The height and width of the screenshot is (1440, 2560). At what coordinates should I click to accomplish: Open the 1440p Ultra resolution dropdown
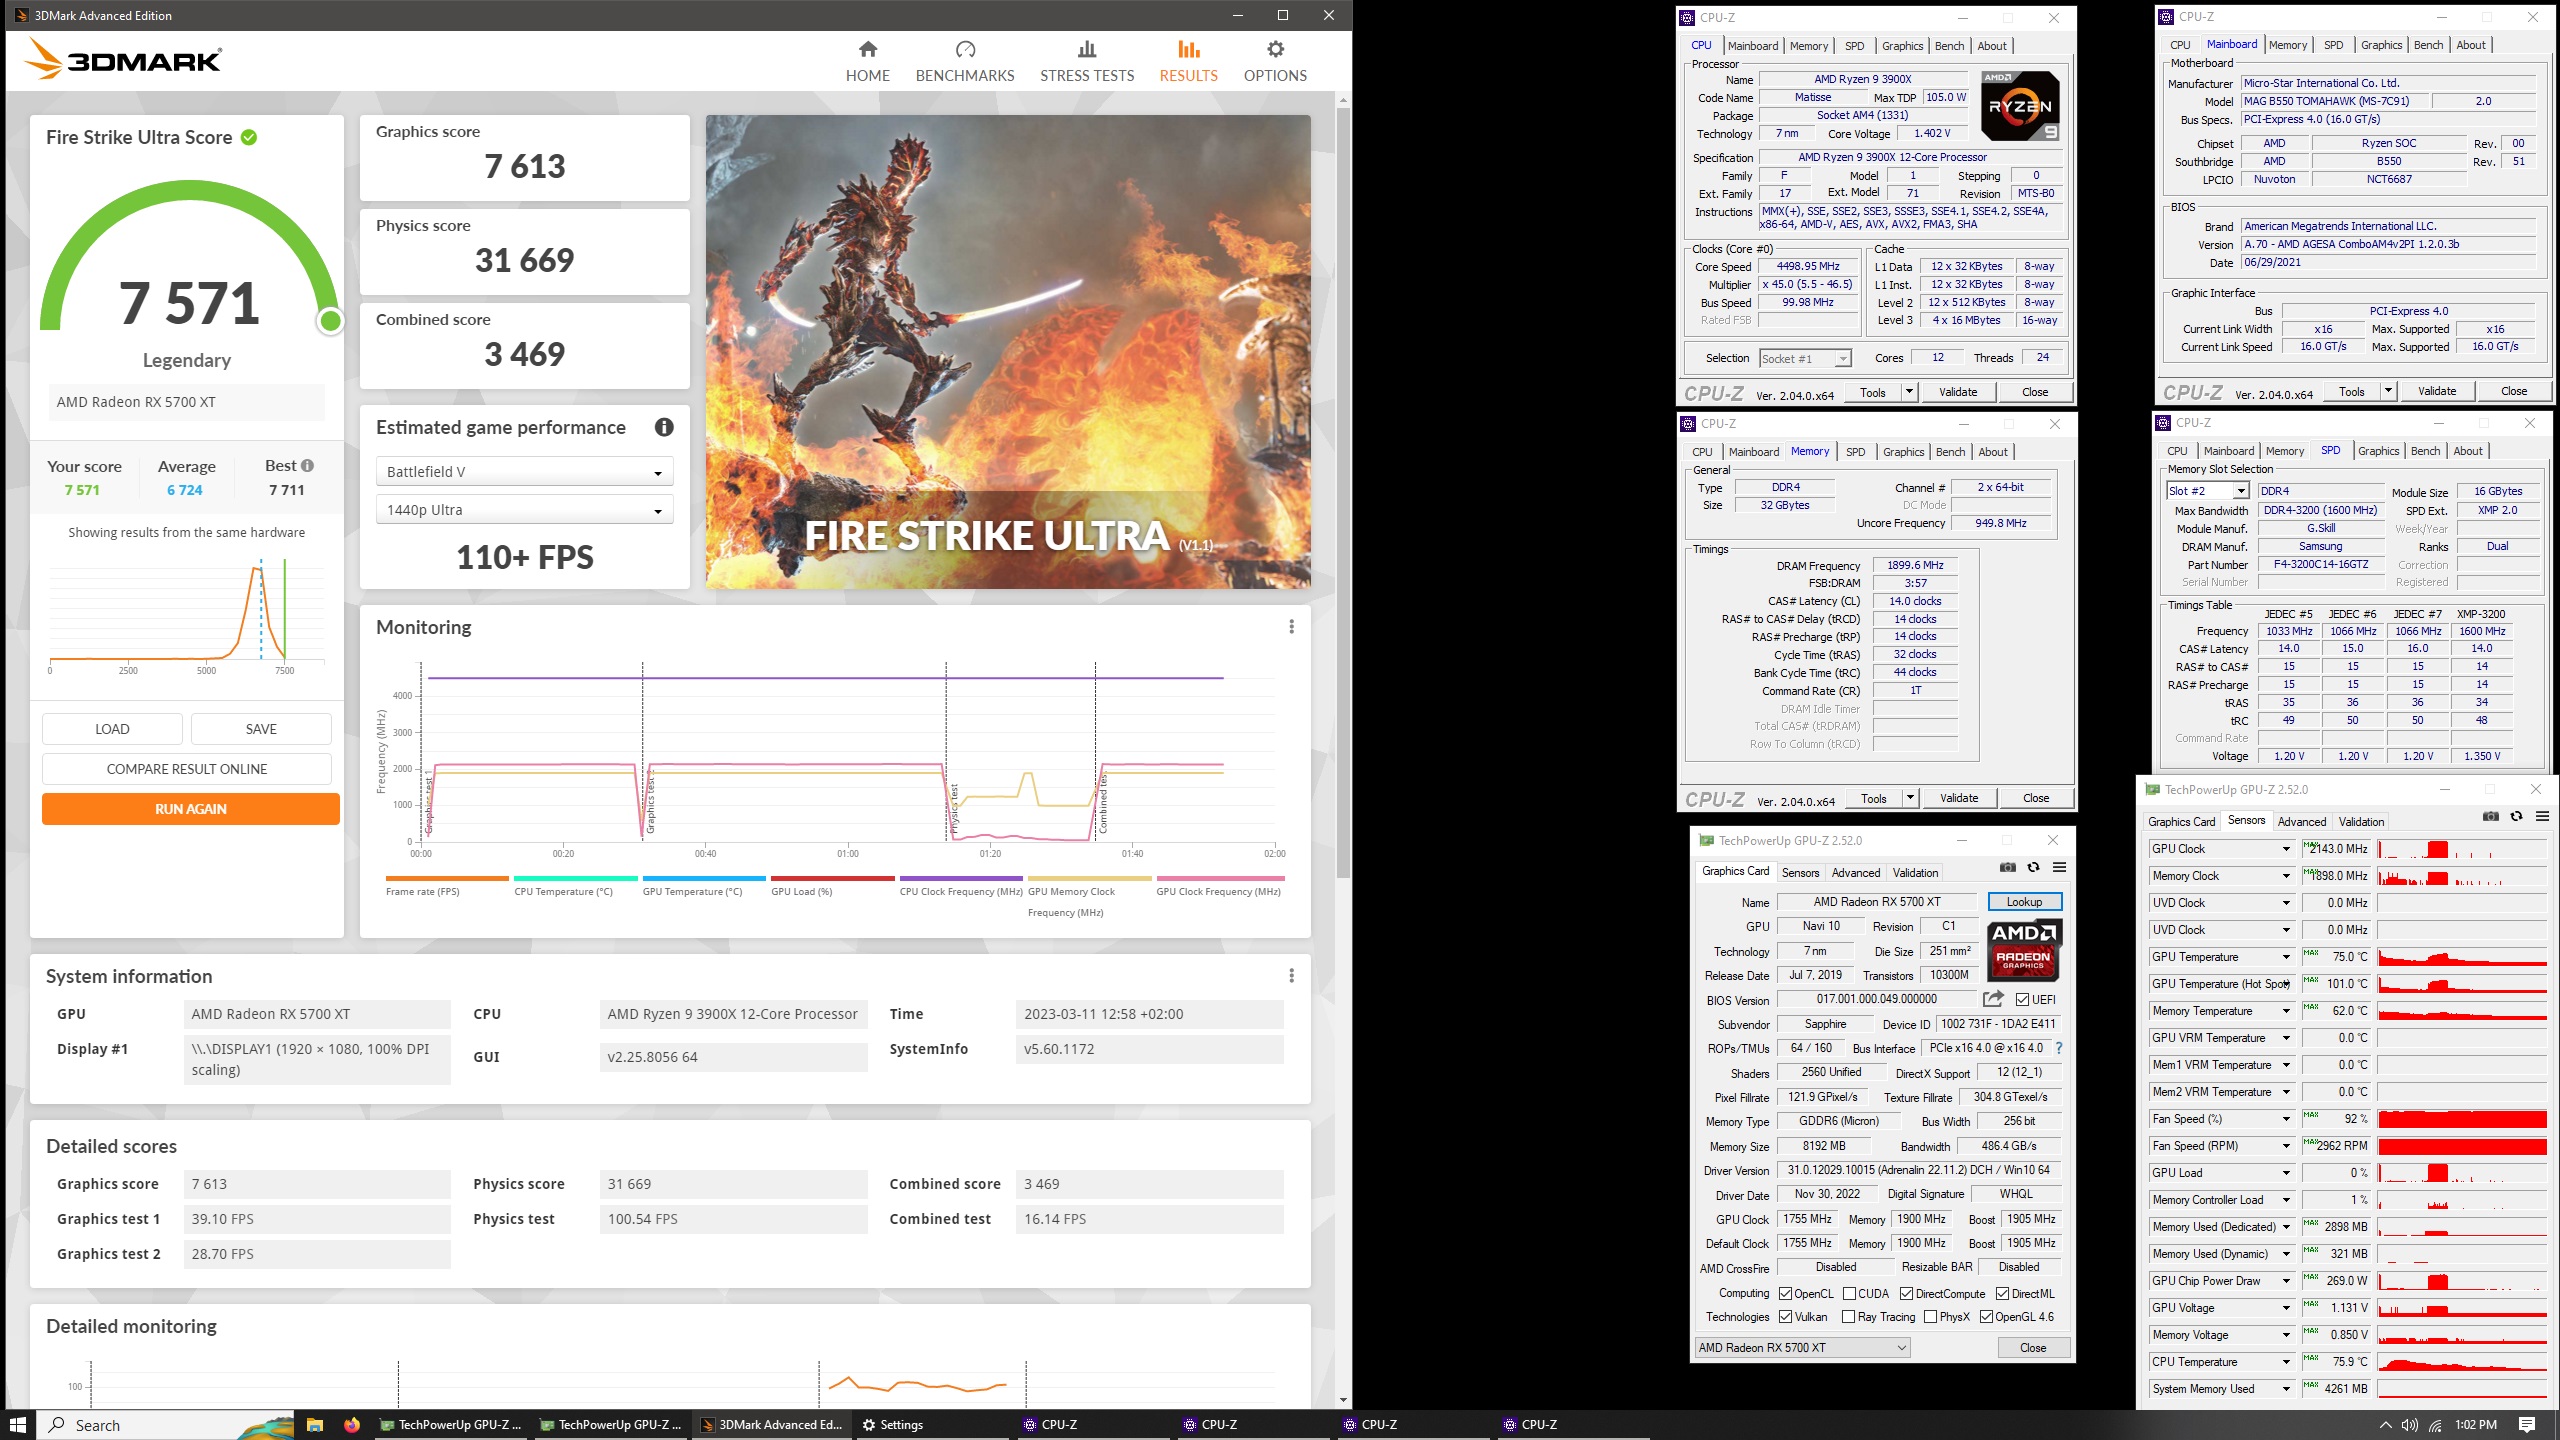pos(524,510)
